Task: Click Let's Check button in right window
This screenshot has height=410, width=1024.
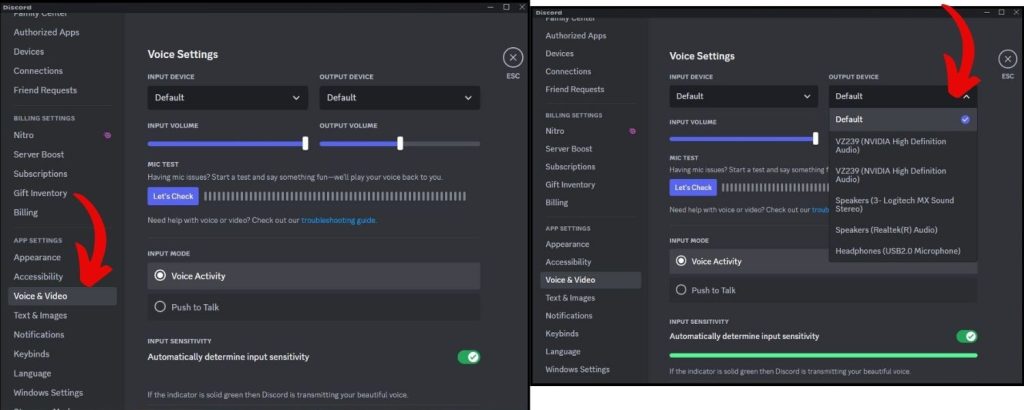Action: [x=693, y=187]
